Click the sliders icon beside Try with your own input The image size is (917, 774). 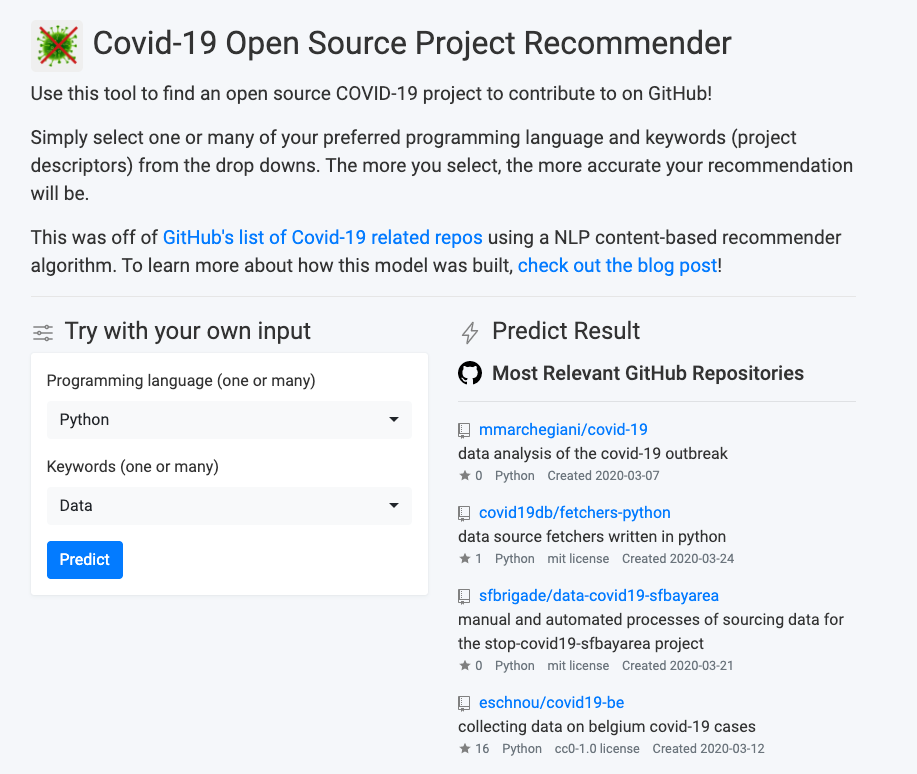pos(43,333)
